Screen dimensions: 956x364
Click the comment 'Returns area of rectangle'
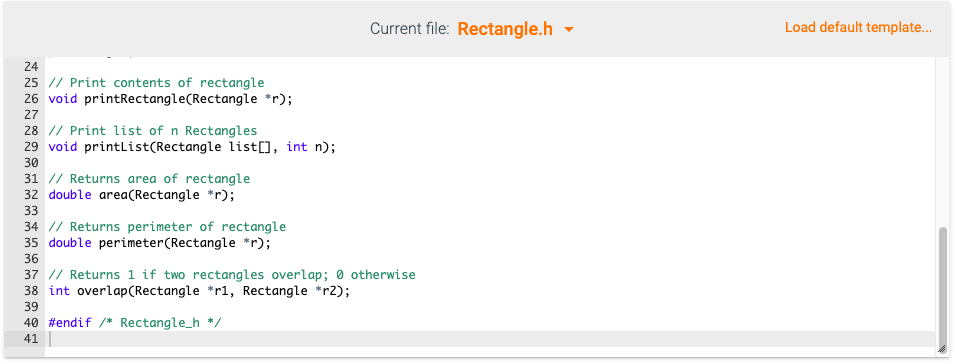point(149,179)
